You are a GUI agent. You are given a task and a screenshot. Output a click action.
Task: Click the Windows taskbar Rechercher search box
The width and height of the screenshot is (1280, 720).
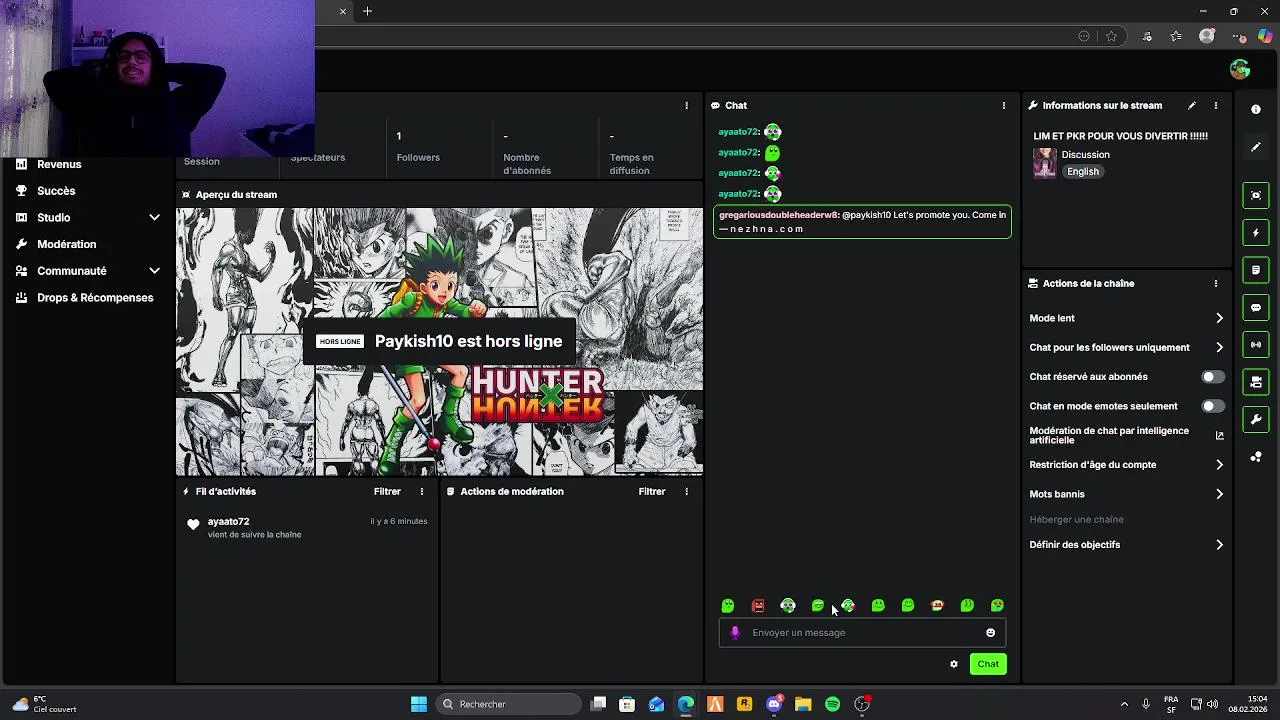[508, 704]
